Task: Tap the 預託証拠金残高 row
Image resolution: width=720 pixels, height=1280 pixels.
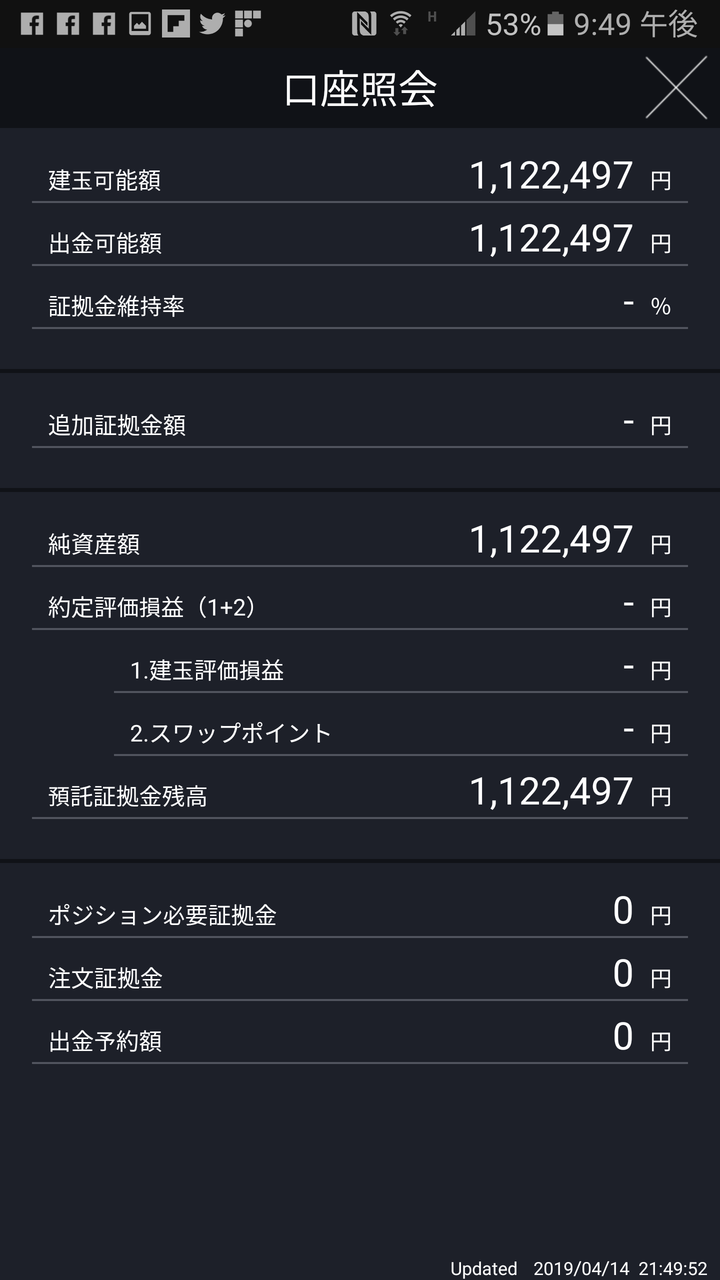Action: coord(360,794)
